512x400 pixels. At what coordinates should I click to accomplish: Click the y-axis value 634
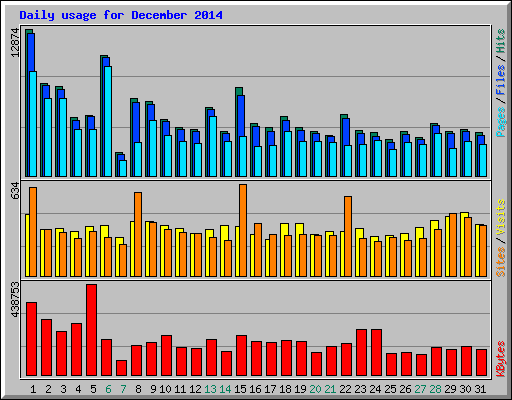(x=15, y=191)
